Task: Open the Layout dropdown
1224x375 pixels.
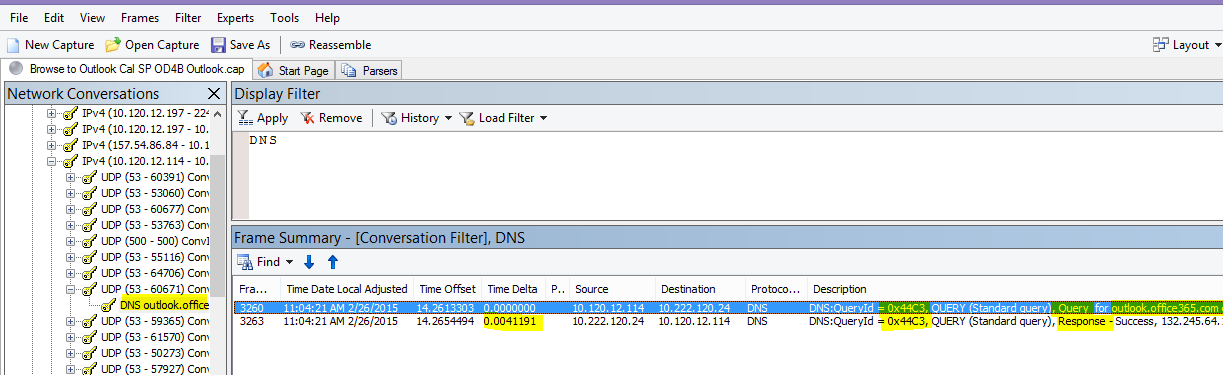Action: click(1187, 45)
